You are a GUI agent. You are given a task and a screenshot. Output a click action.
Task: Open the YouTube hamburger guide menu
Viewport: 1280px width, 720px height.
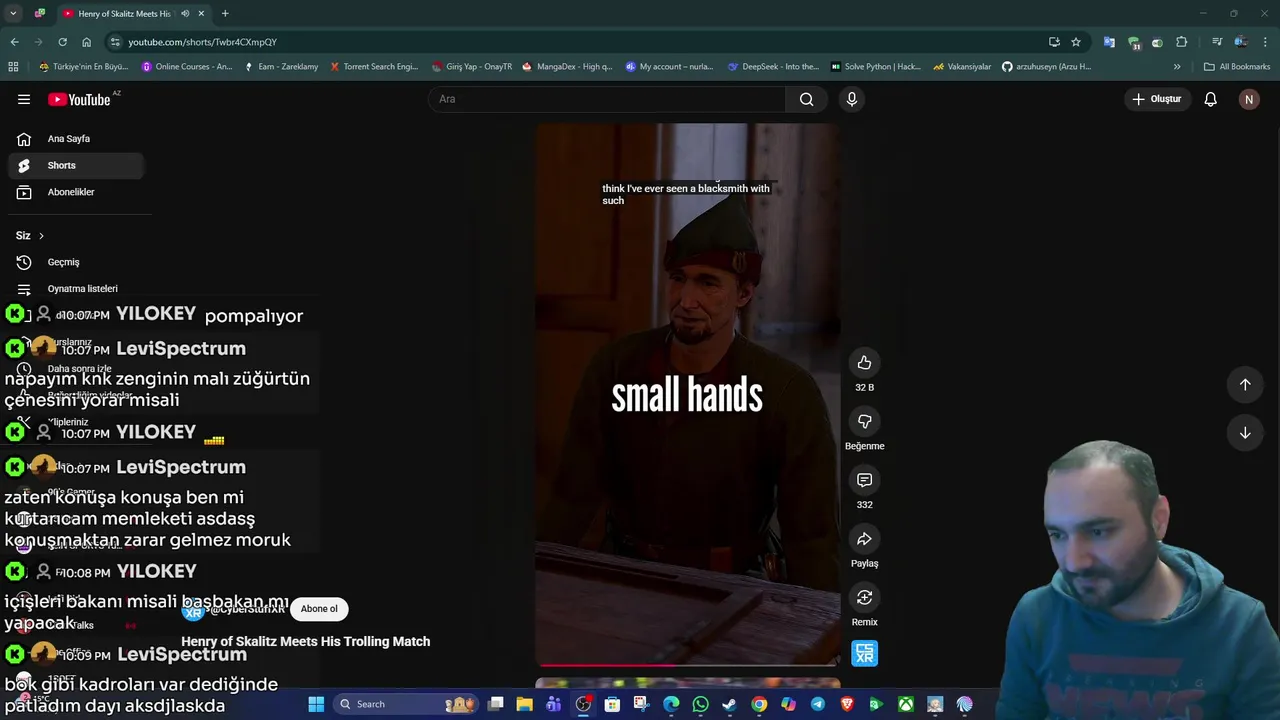tap(24, 99)
